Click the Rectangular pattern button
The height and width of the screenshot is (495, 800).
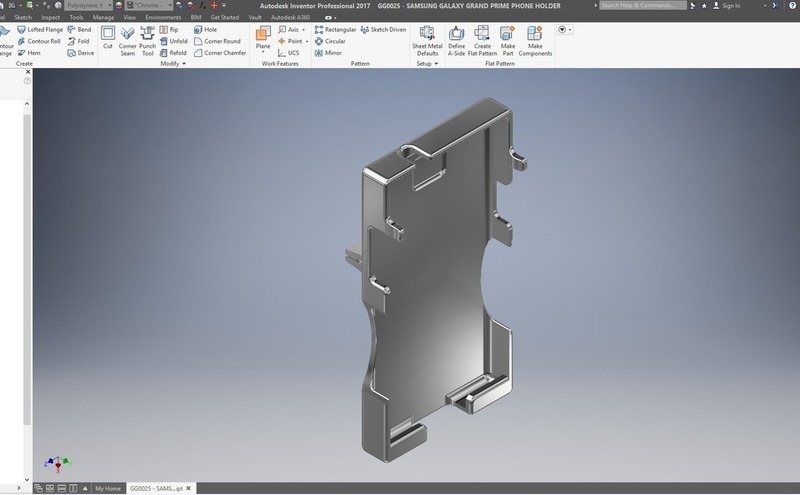coord(334,30)
